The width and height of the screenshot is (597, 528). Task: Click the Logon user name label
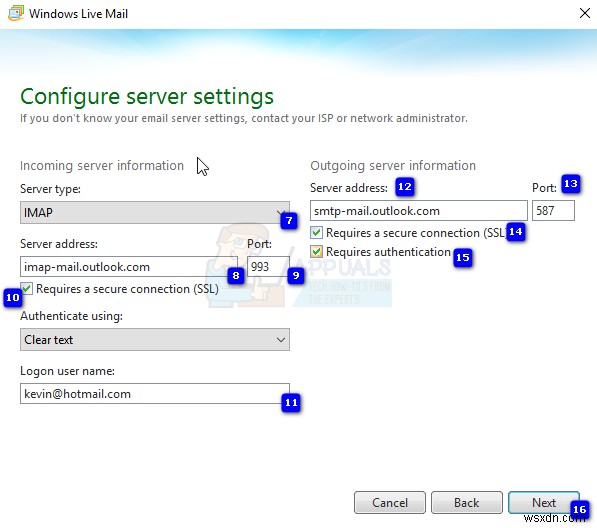coord(67,371)
